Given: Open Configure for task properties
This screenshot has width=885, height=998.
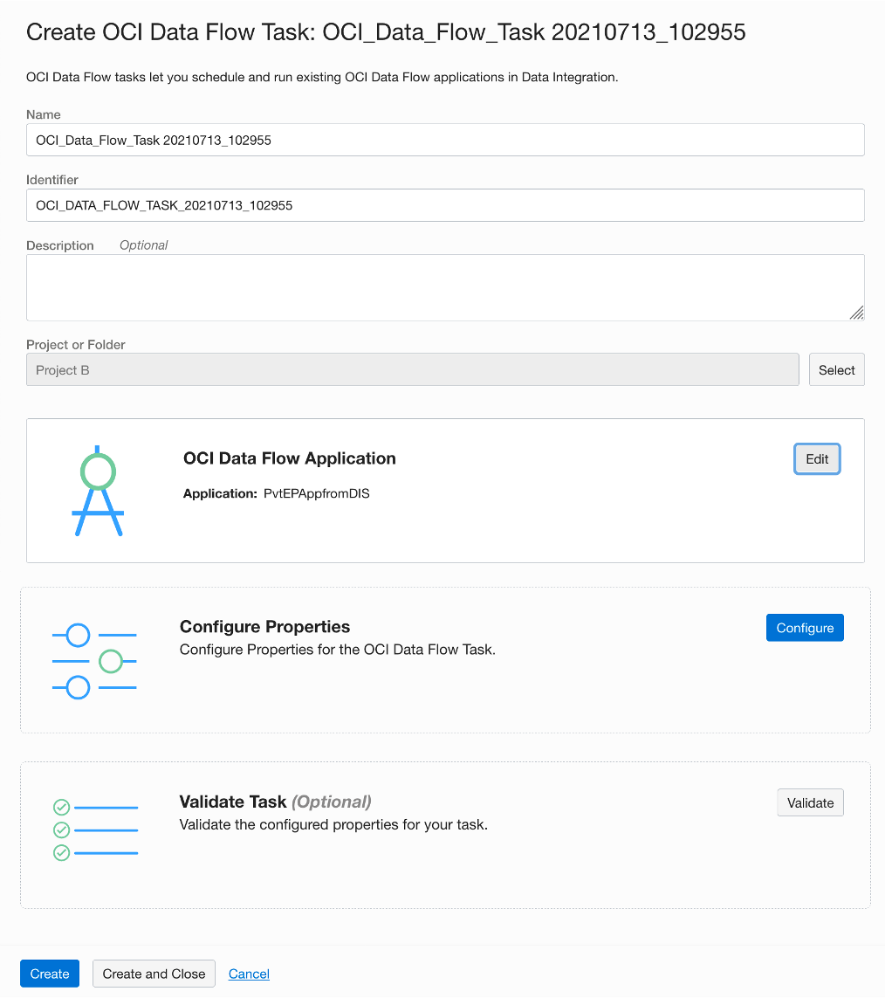Looking at the screenshot, I should tap(805, 628).
